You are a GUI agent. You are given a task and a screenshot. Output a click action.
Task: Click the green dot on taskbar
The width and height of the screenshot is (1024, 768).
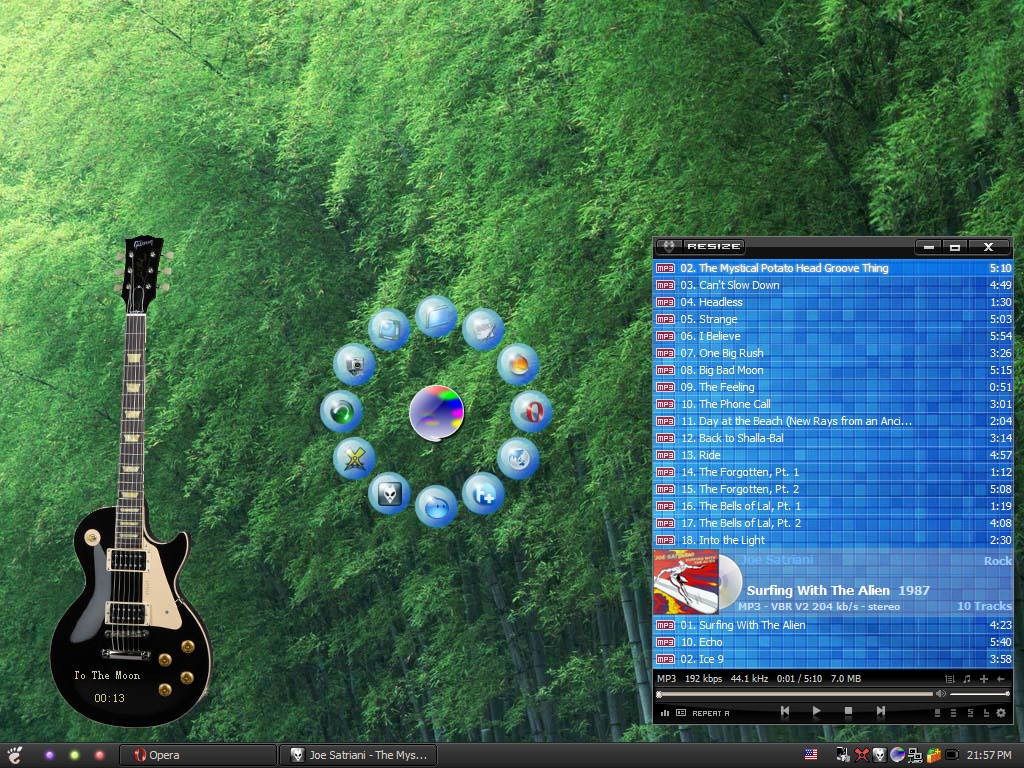74,755
